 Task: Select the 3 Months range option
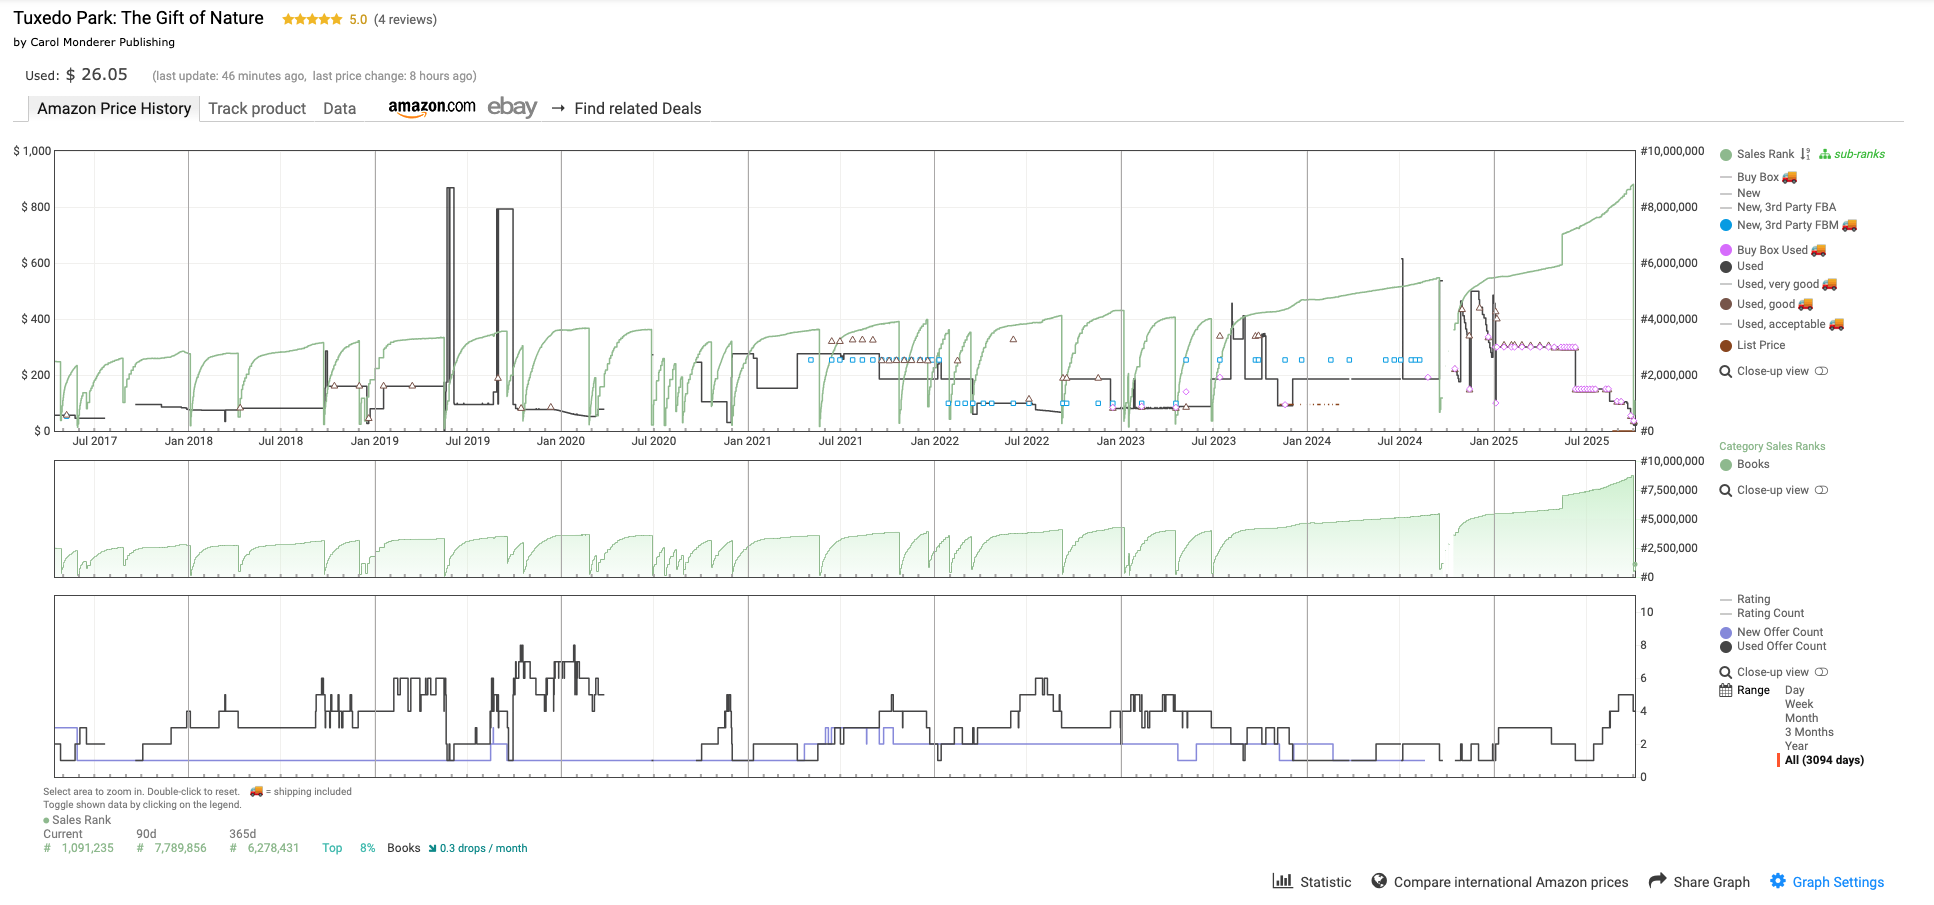(x=1809, y=732)
